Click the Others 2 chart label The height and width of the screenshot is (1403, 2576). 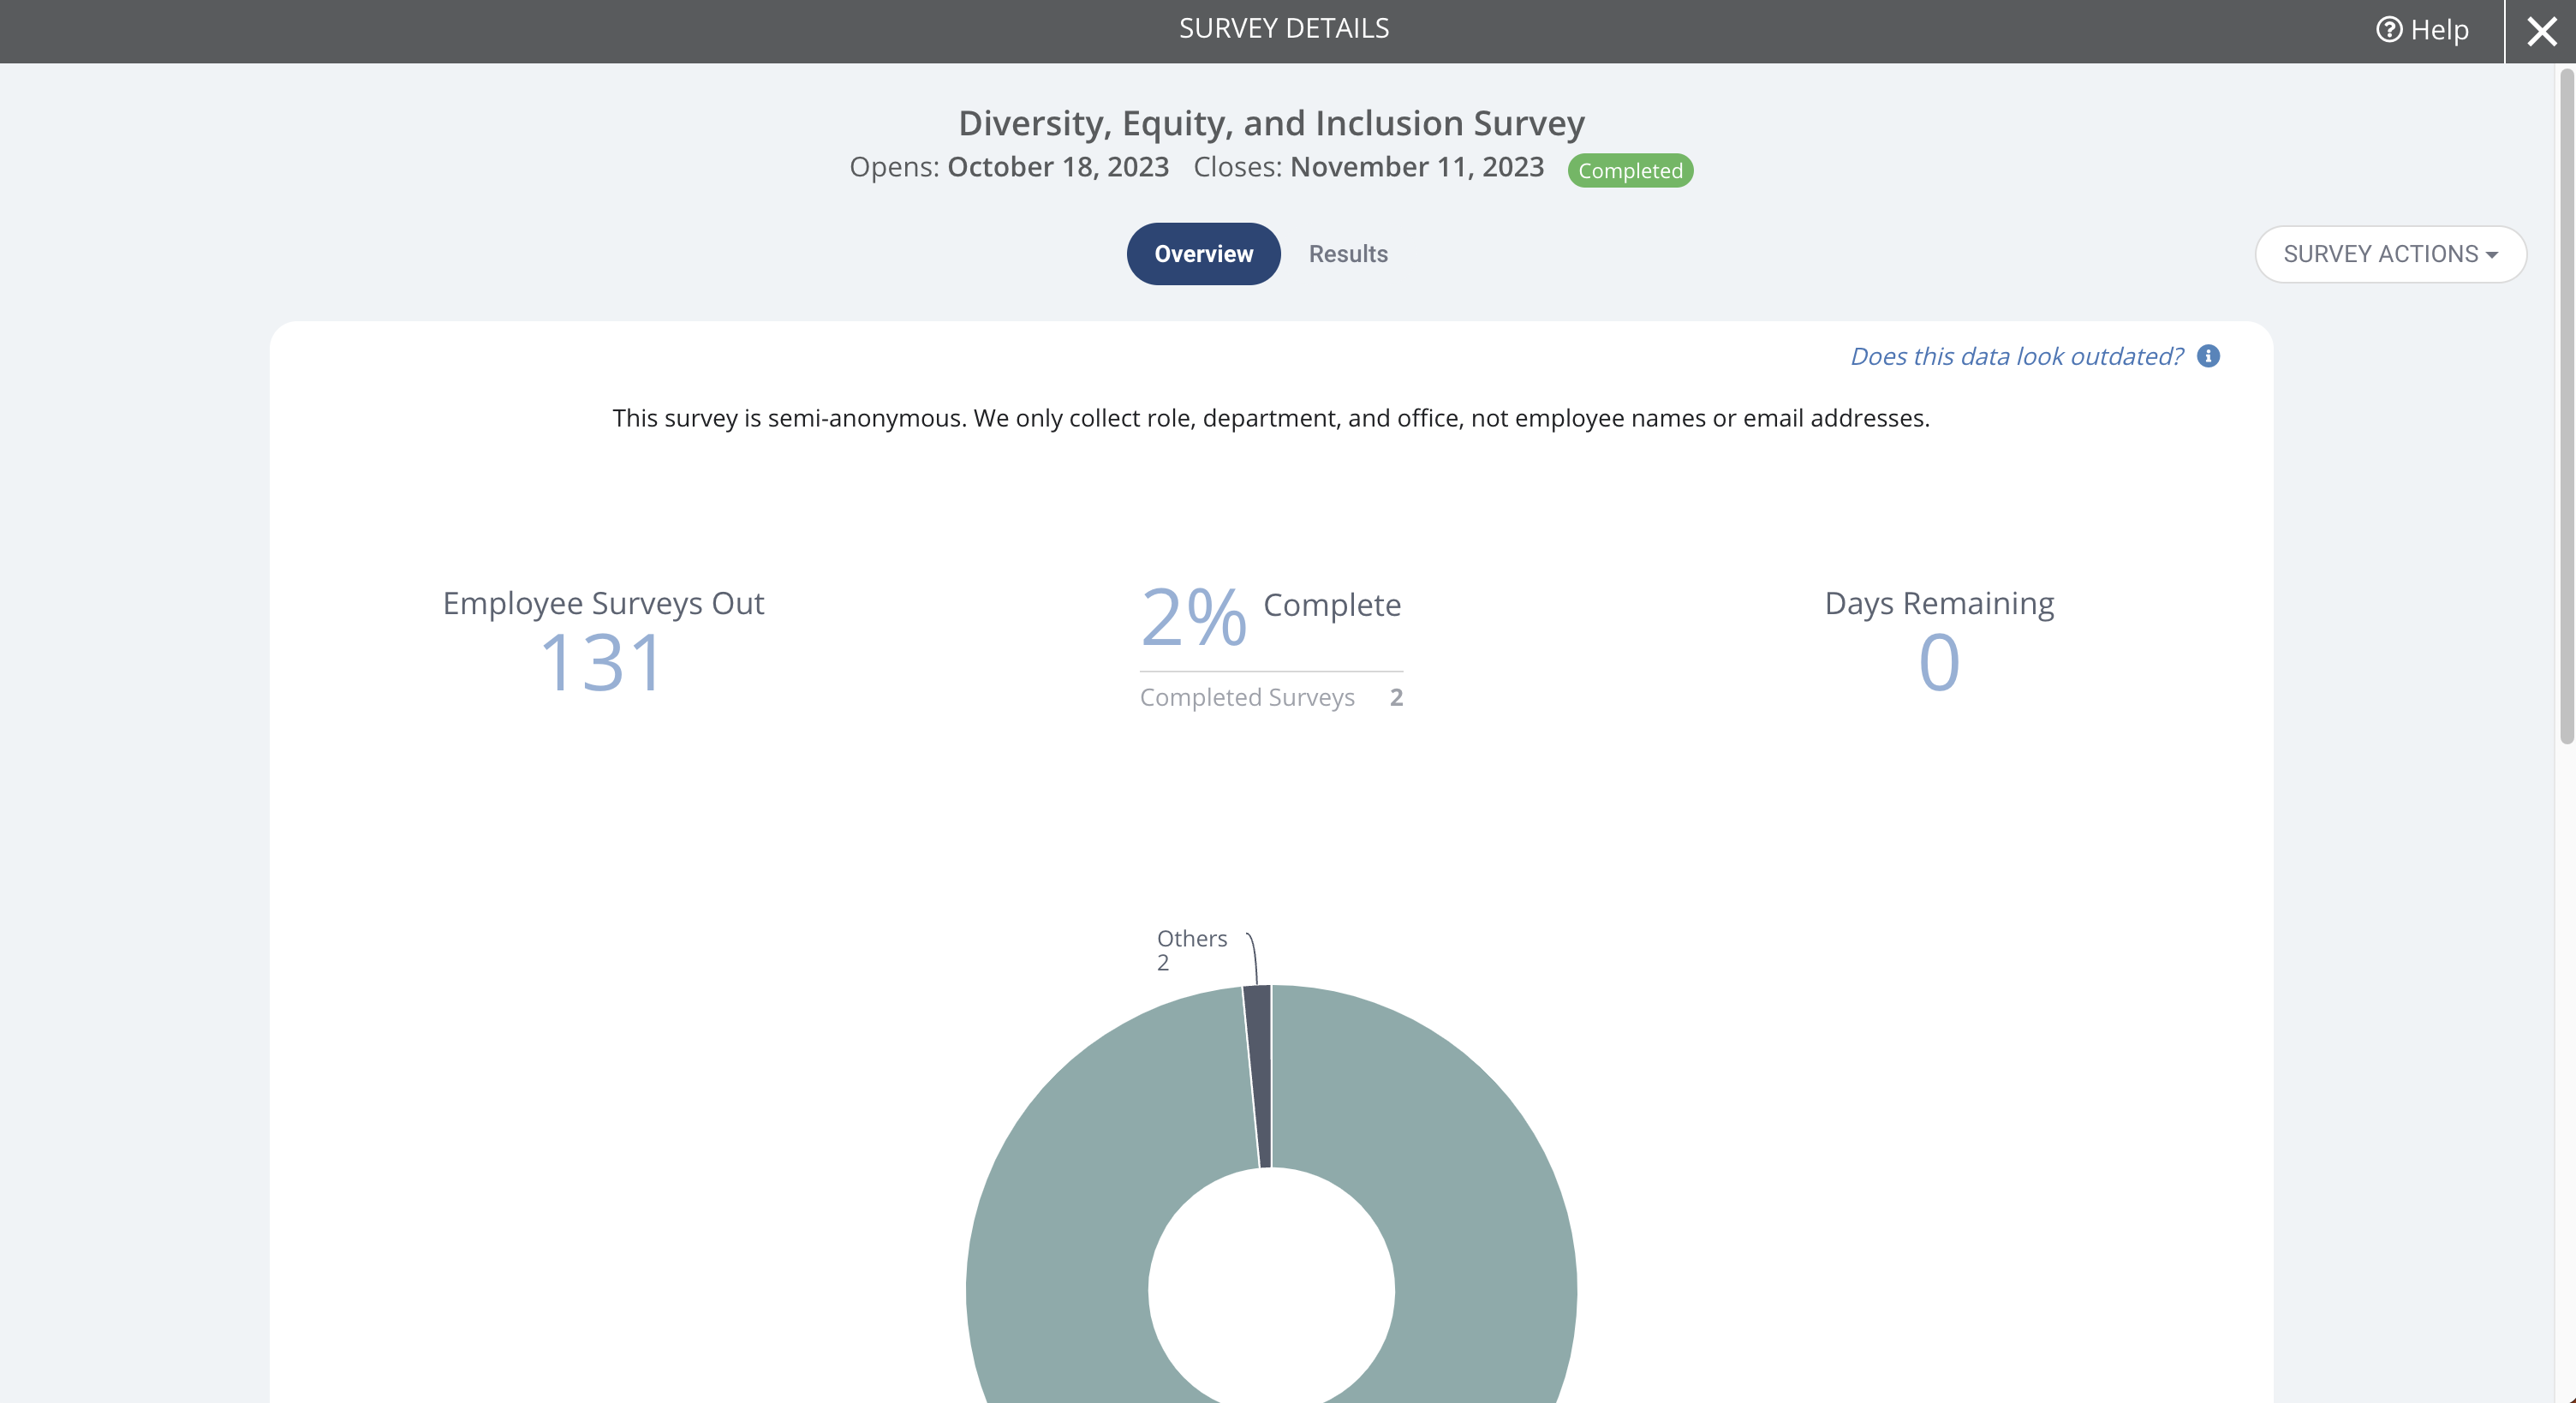click(x=1191, y=950)
